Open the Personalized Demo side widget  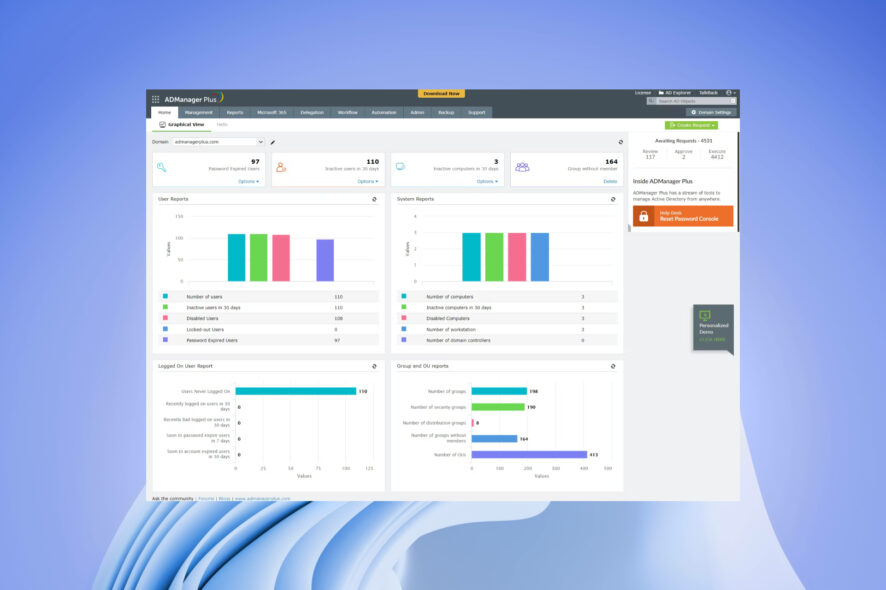[713, 328]
